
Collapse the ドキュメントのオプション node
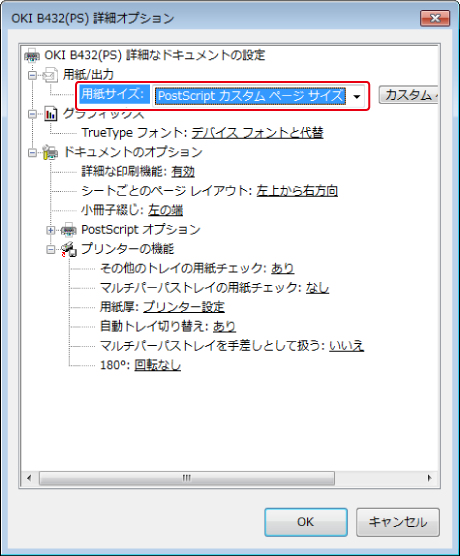coord(32,152)
